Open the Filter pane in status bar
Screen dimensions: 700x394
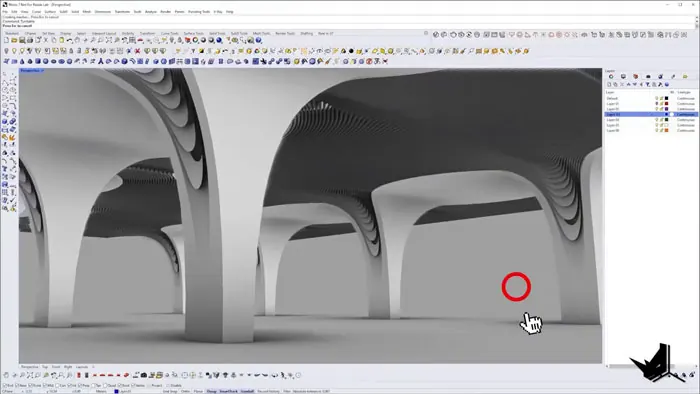(x=286, y=391)
